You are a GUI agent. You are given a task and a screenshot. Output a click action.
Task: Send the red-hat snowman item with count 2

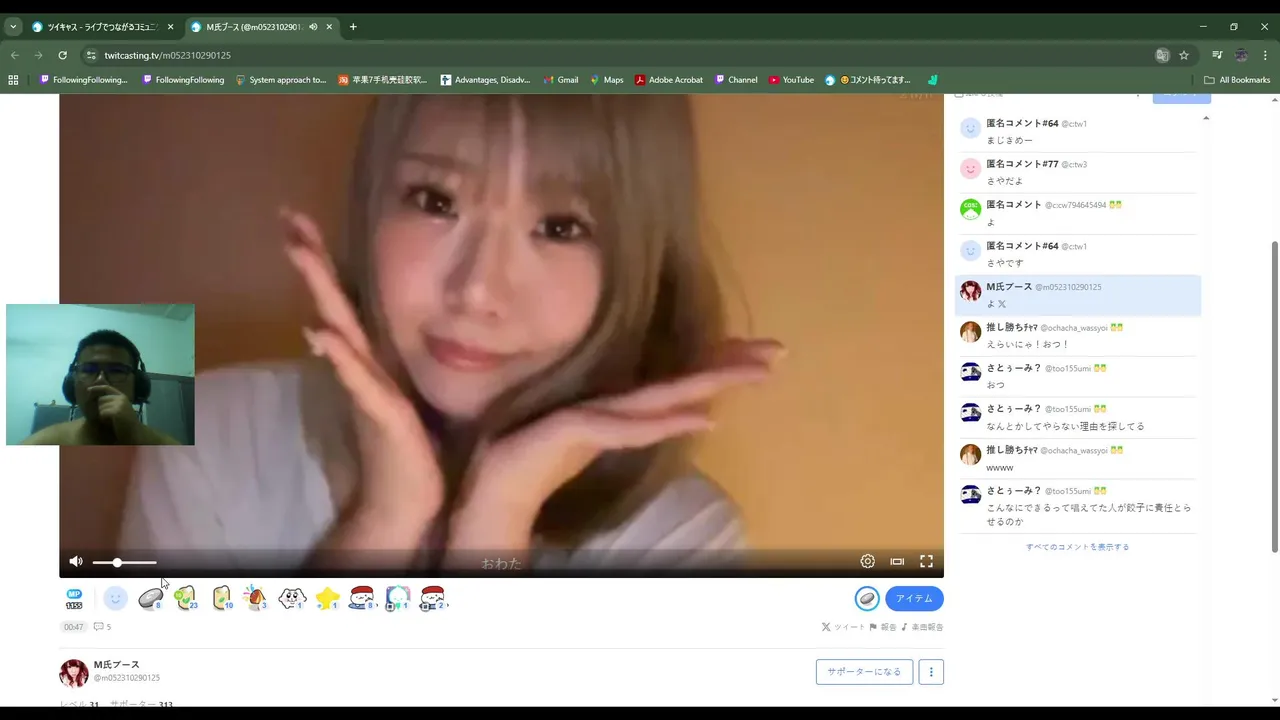(432, 598)
